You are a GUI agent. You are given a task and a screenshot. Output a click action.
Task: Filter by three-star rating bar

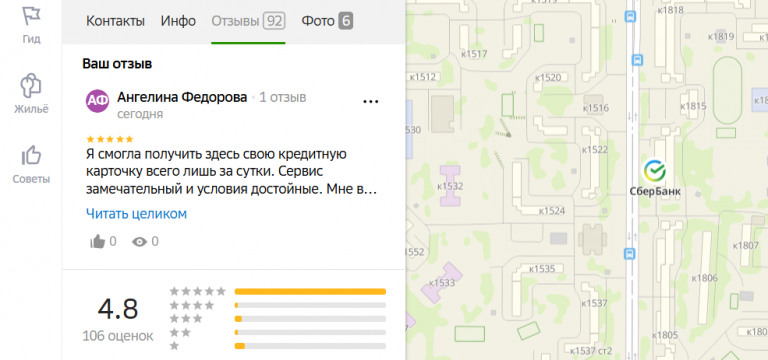coord(311,319)
